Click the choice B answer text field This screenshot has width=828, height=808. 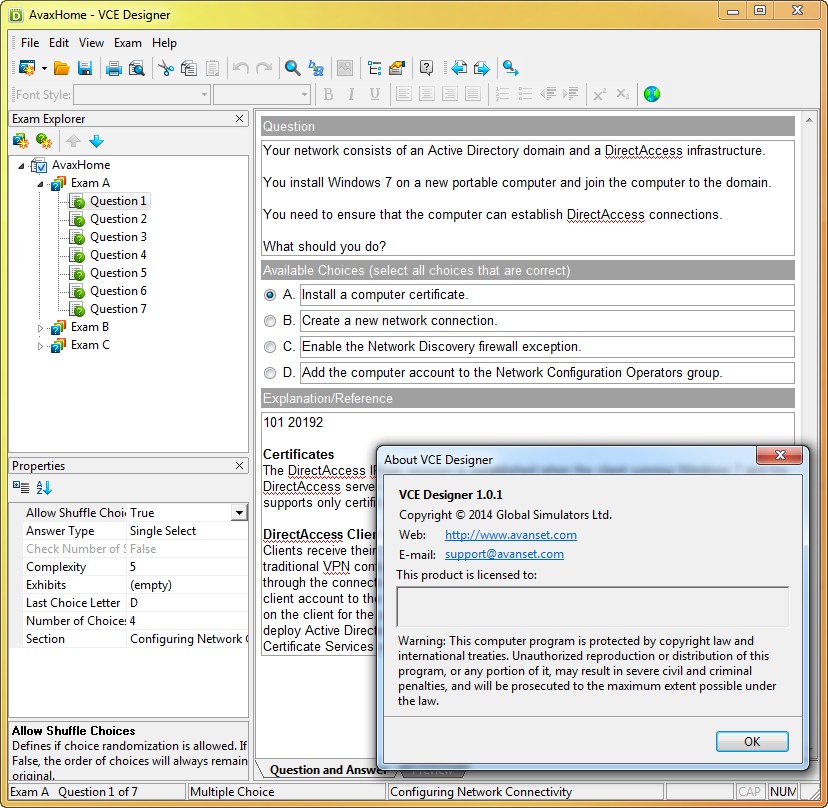pos(547,321)
